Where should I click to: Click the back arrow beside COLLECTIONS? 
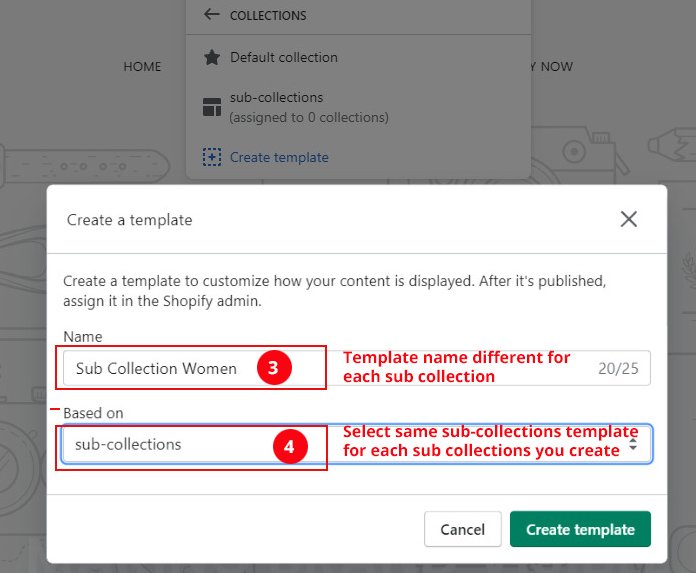pyautogui.click(x=211, y=15)
